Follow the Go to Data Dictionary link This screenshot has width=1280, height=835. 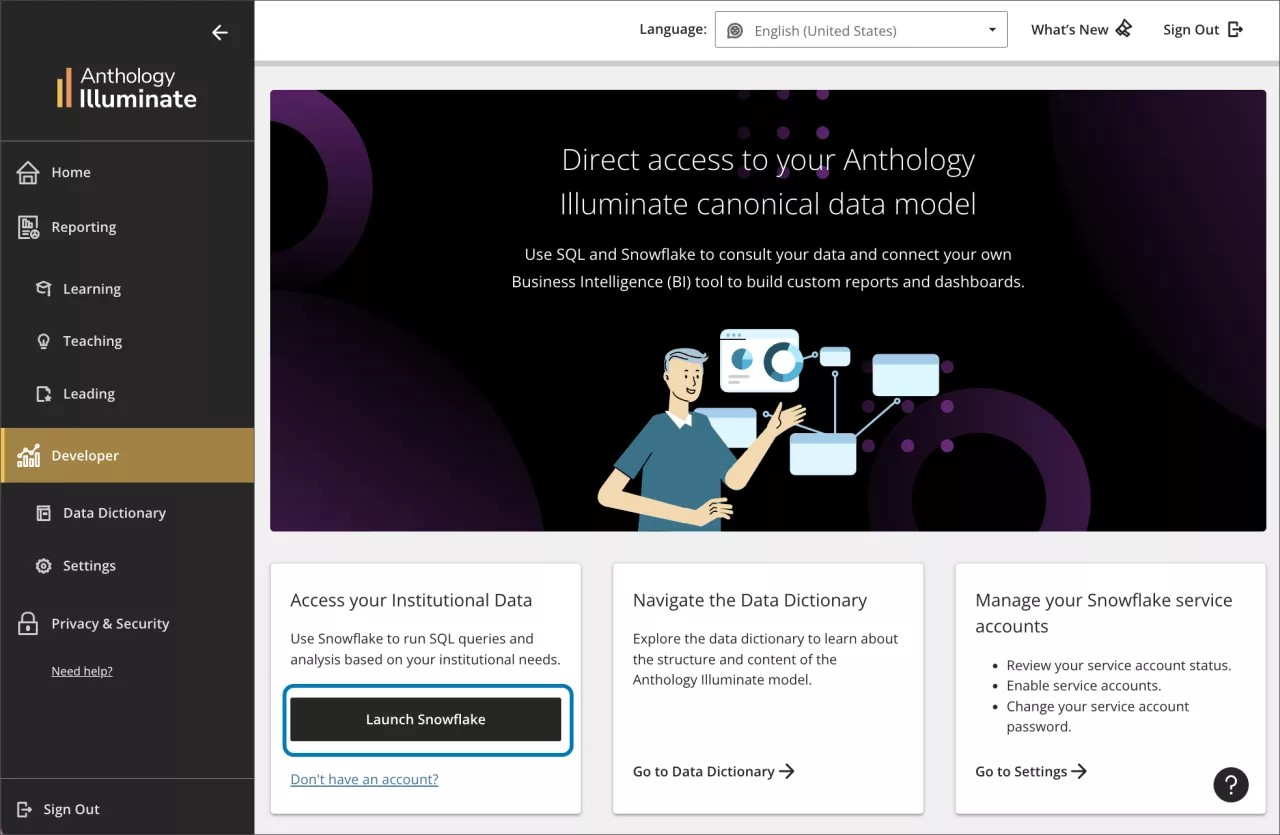pos(713,771)
